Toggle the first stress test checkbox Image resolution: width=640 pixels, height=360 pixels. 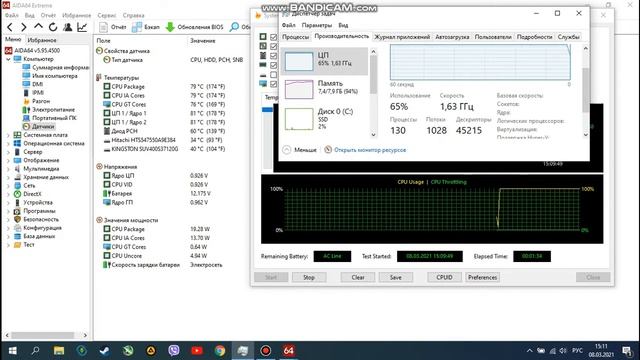click(273, 37)
